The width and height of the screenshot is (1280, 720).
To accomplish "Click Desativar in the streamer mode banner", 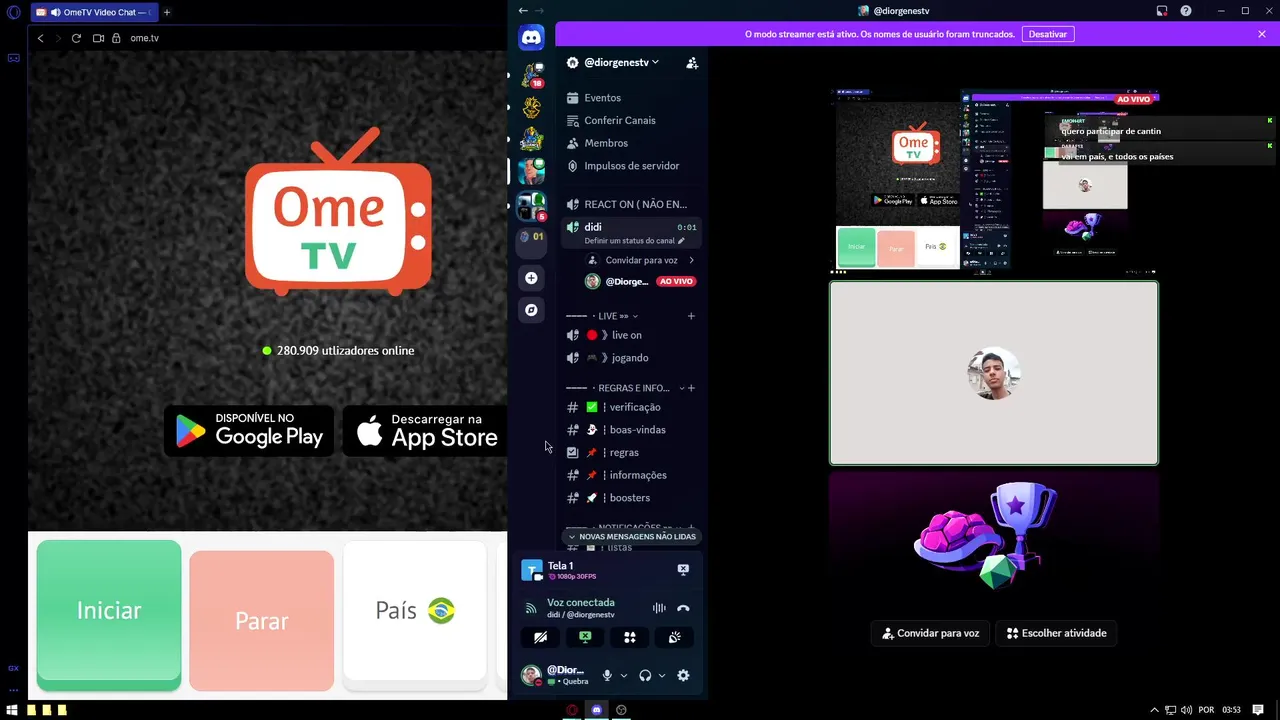I will pos(1048,34).
